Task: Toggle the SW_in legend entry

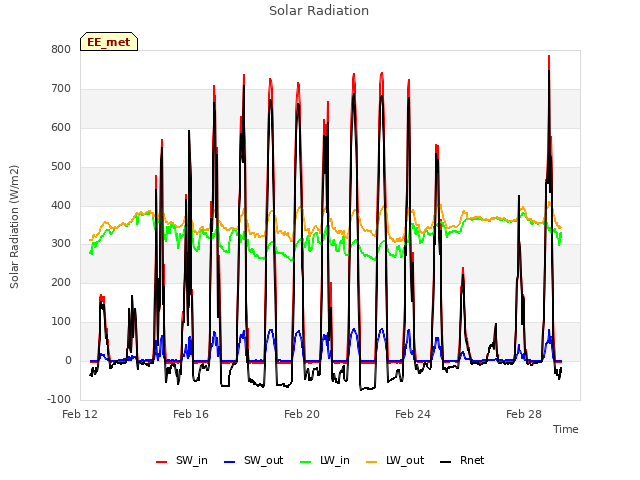Action: 182,461
